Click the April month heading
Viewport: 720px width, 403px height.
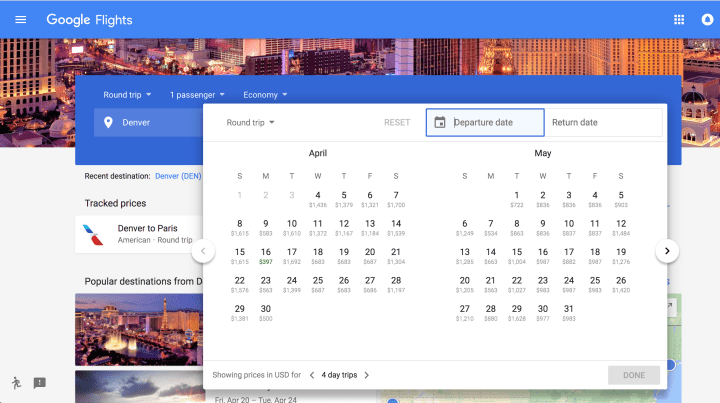coord(318,153)
